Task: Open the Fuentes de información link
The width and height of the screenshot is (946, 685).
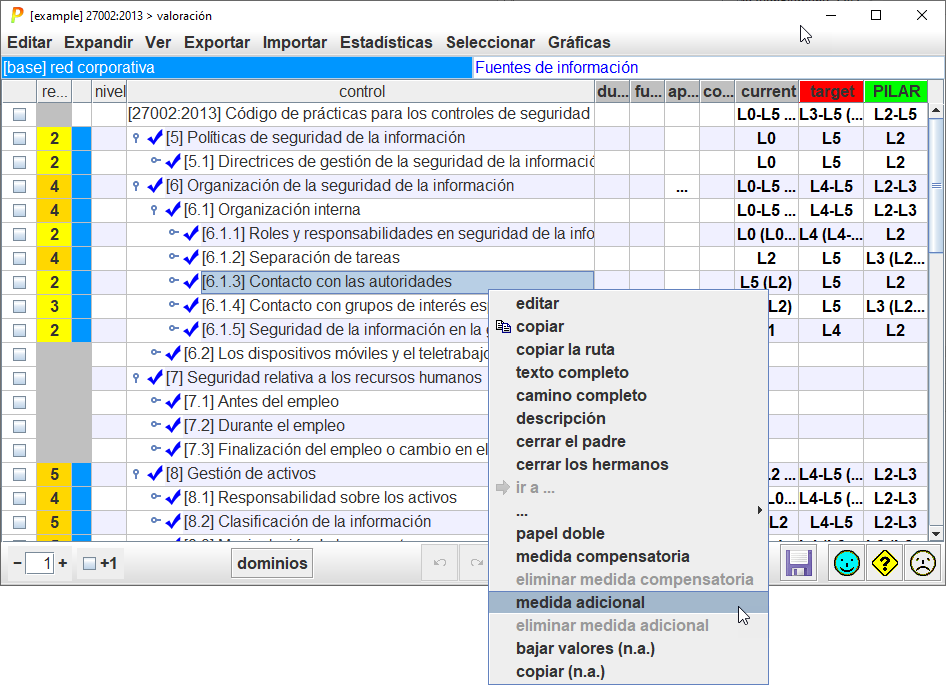Action: tap(556, 68)
